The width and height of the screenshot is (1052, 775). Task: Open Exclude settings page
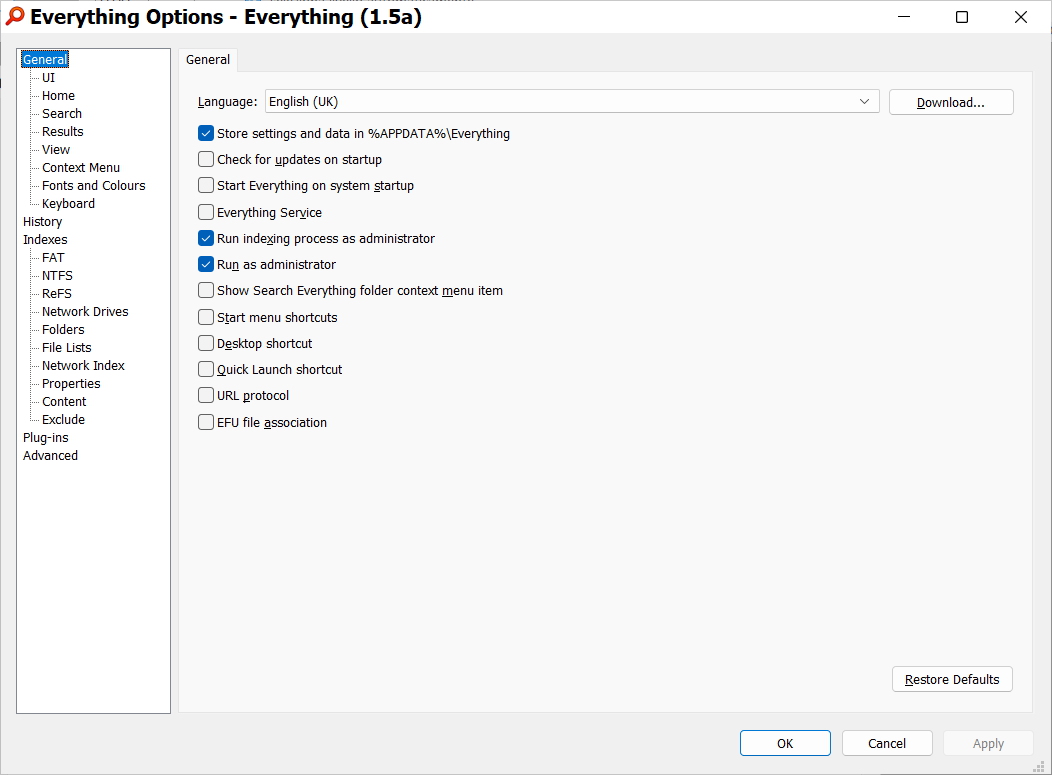pyautogui.click(x=63, y=419)
